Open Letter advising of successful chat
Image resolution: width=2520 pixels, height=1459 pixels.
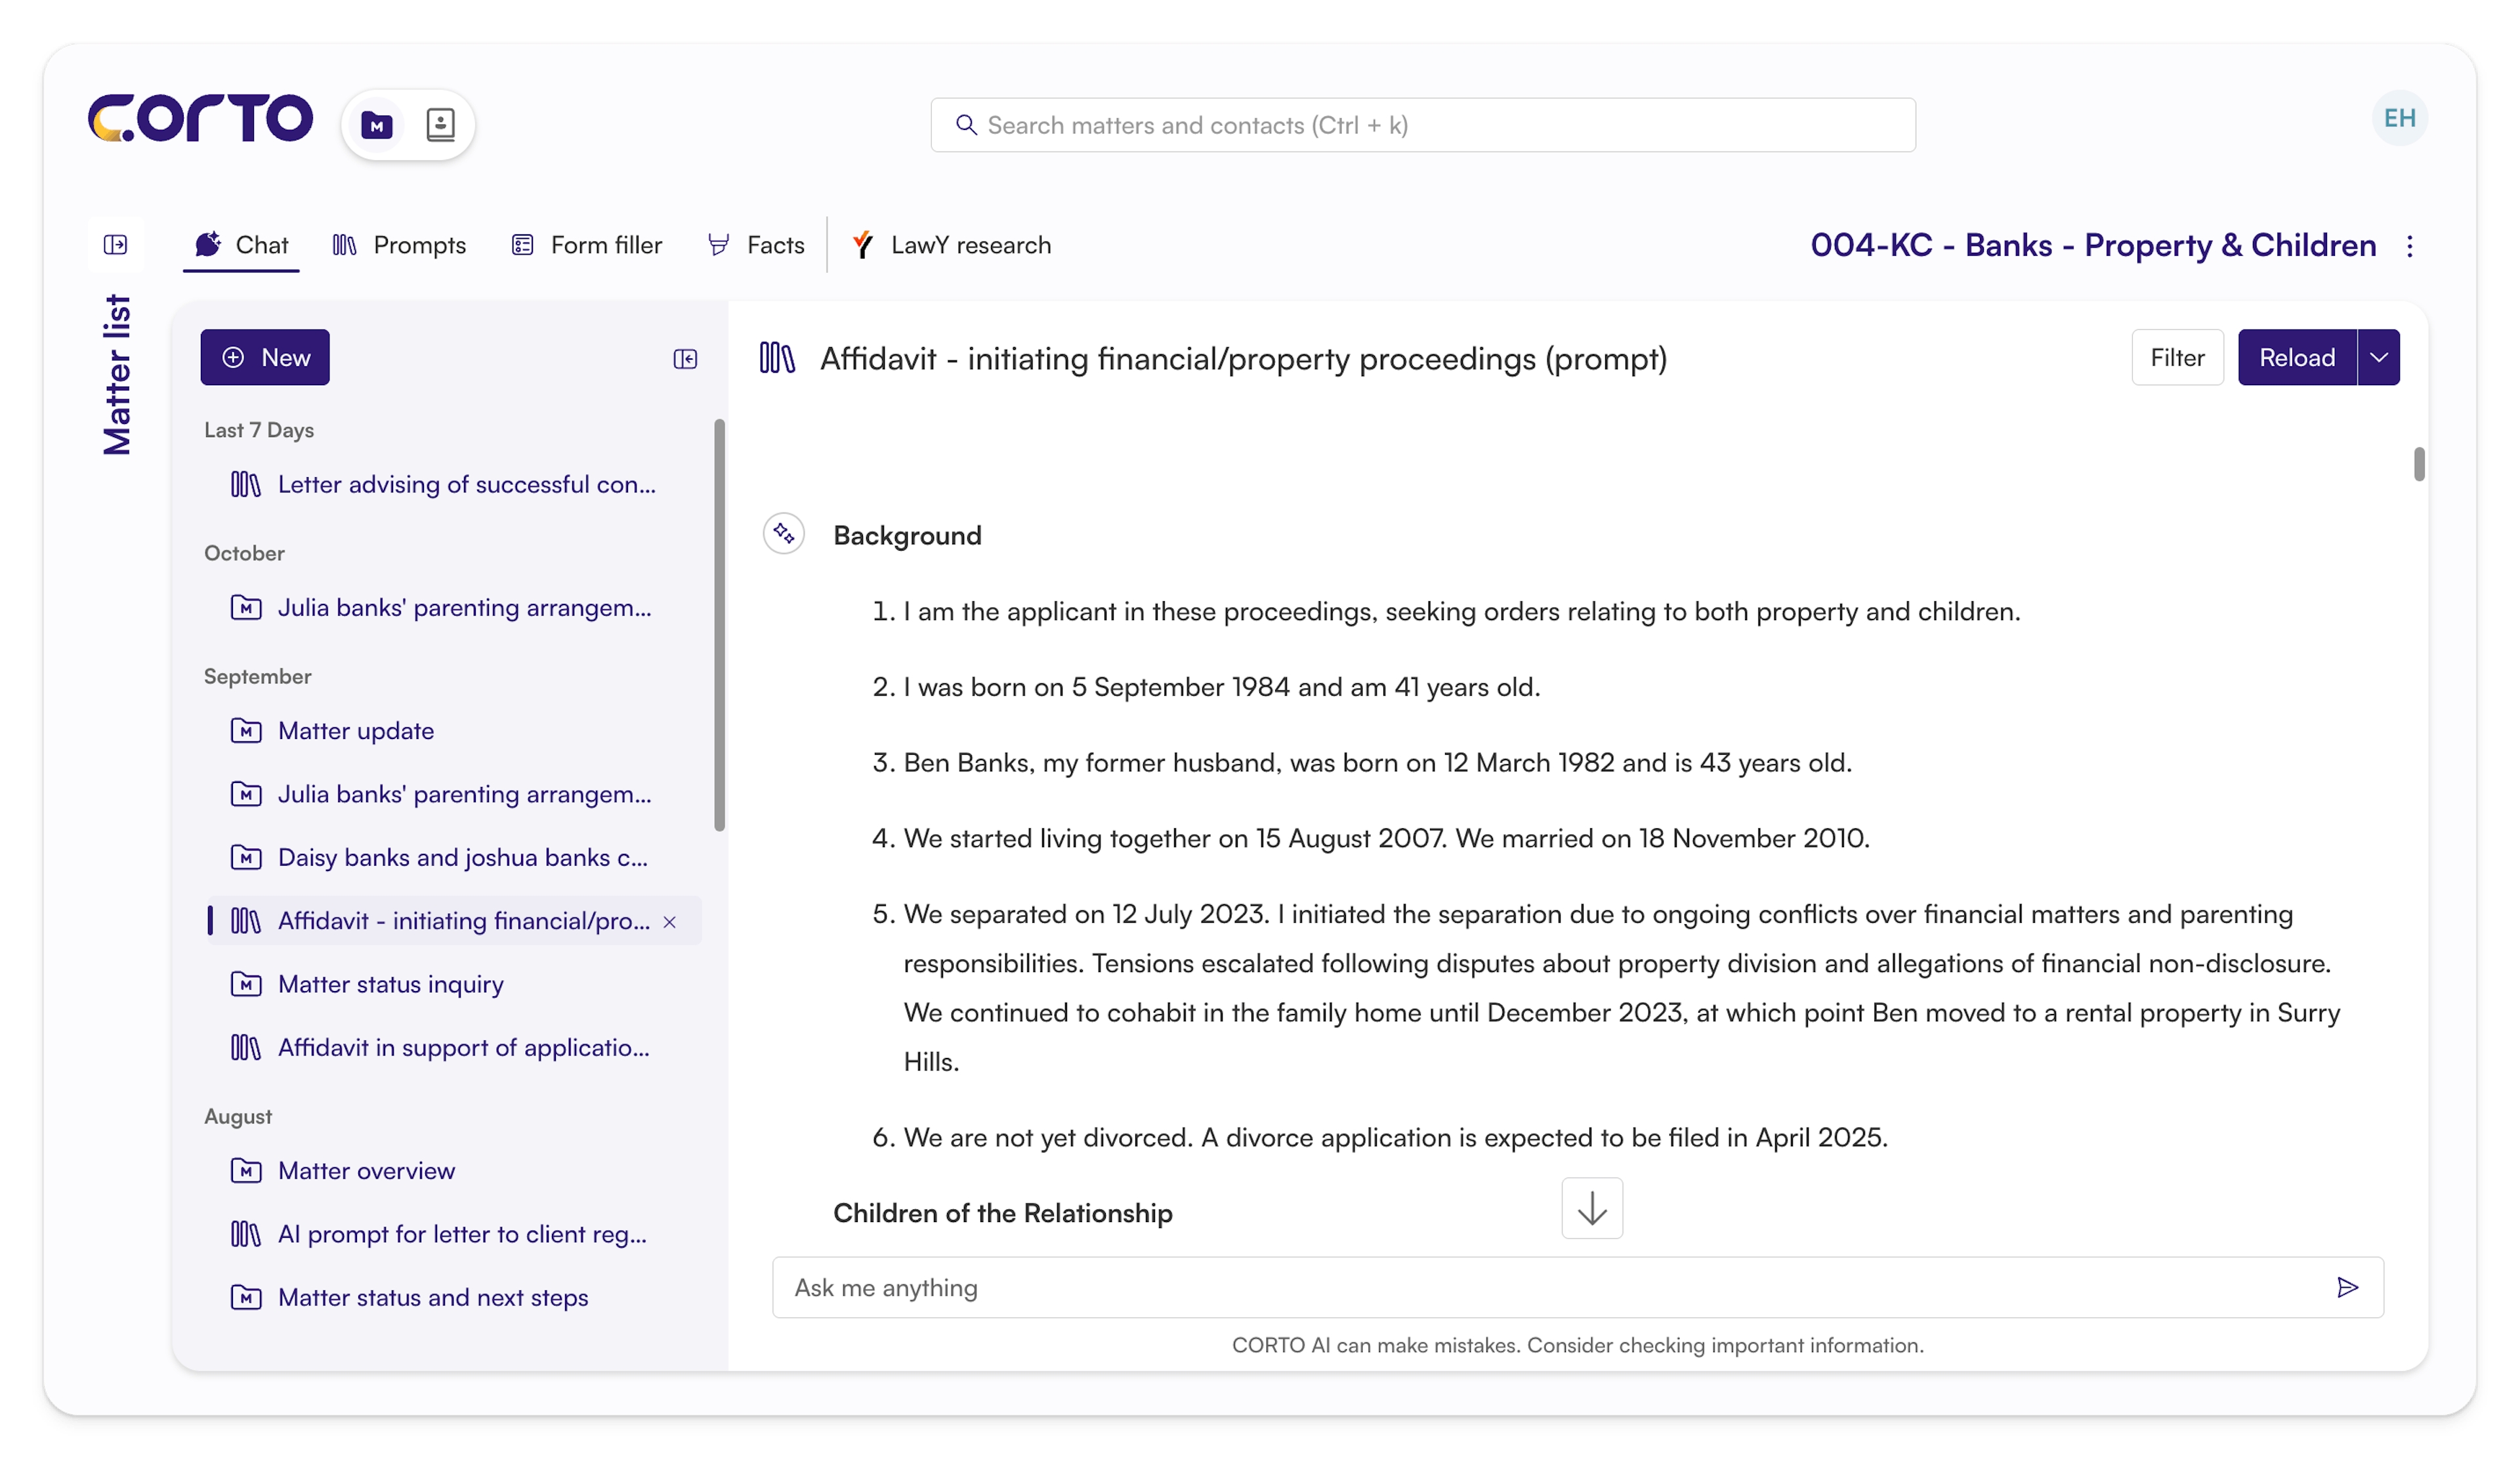pyautogui.click(x=466, y=485)
